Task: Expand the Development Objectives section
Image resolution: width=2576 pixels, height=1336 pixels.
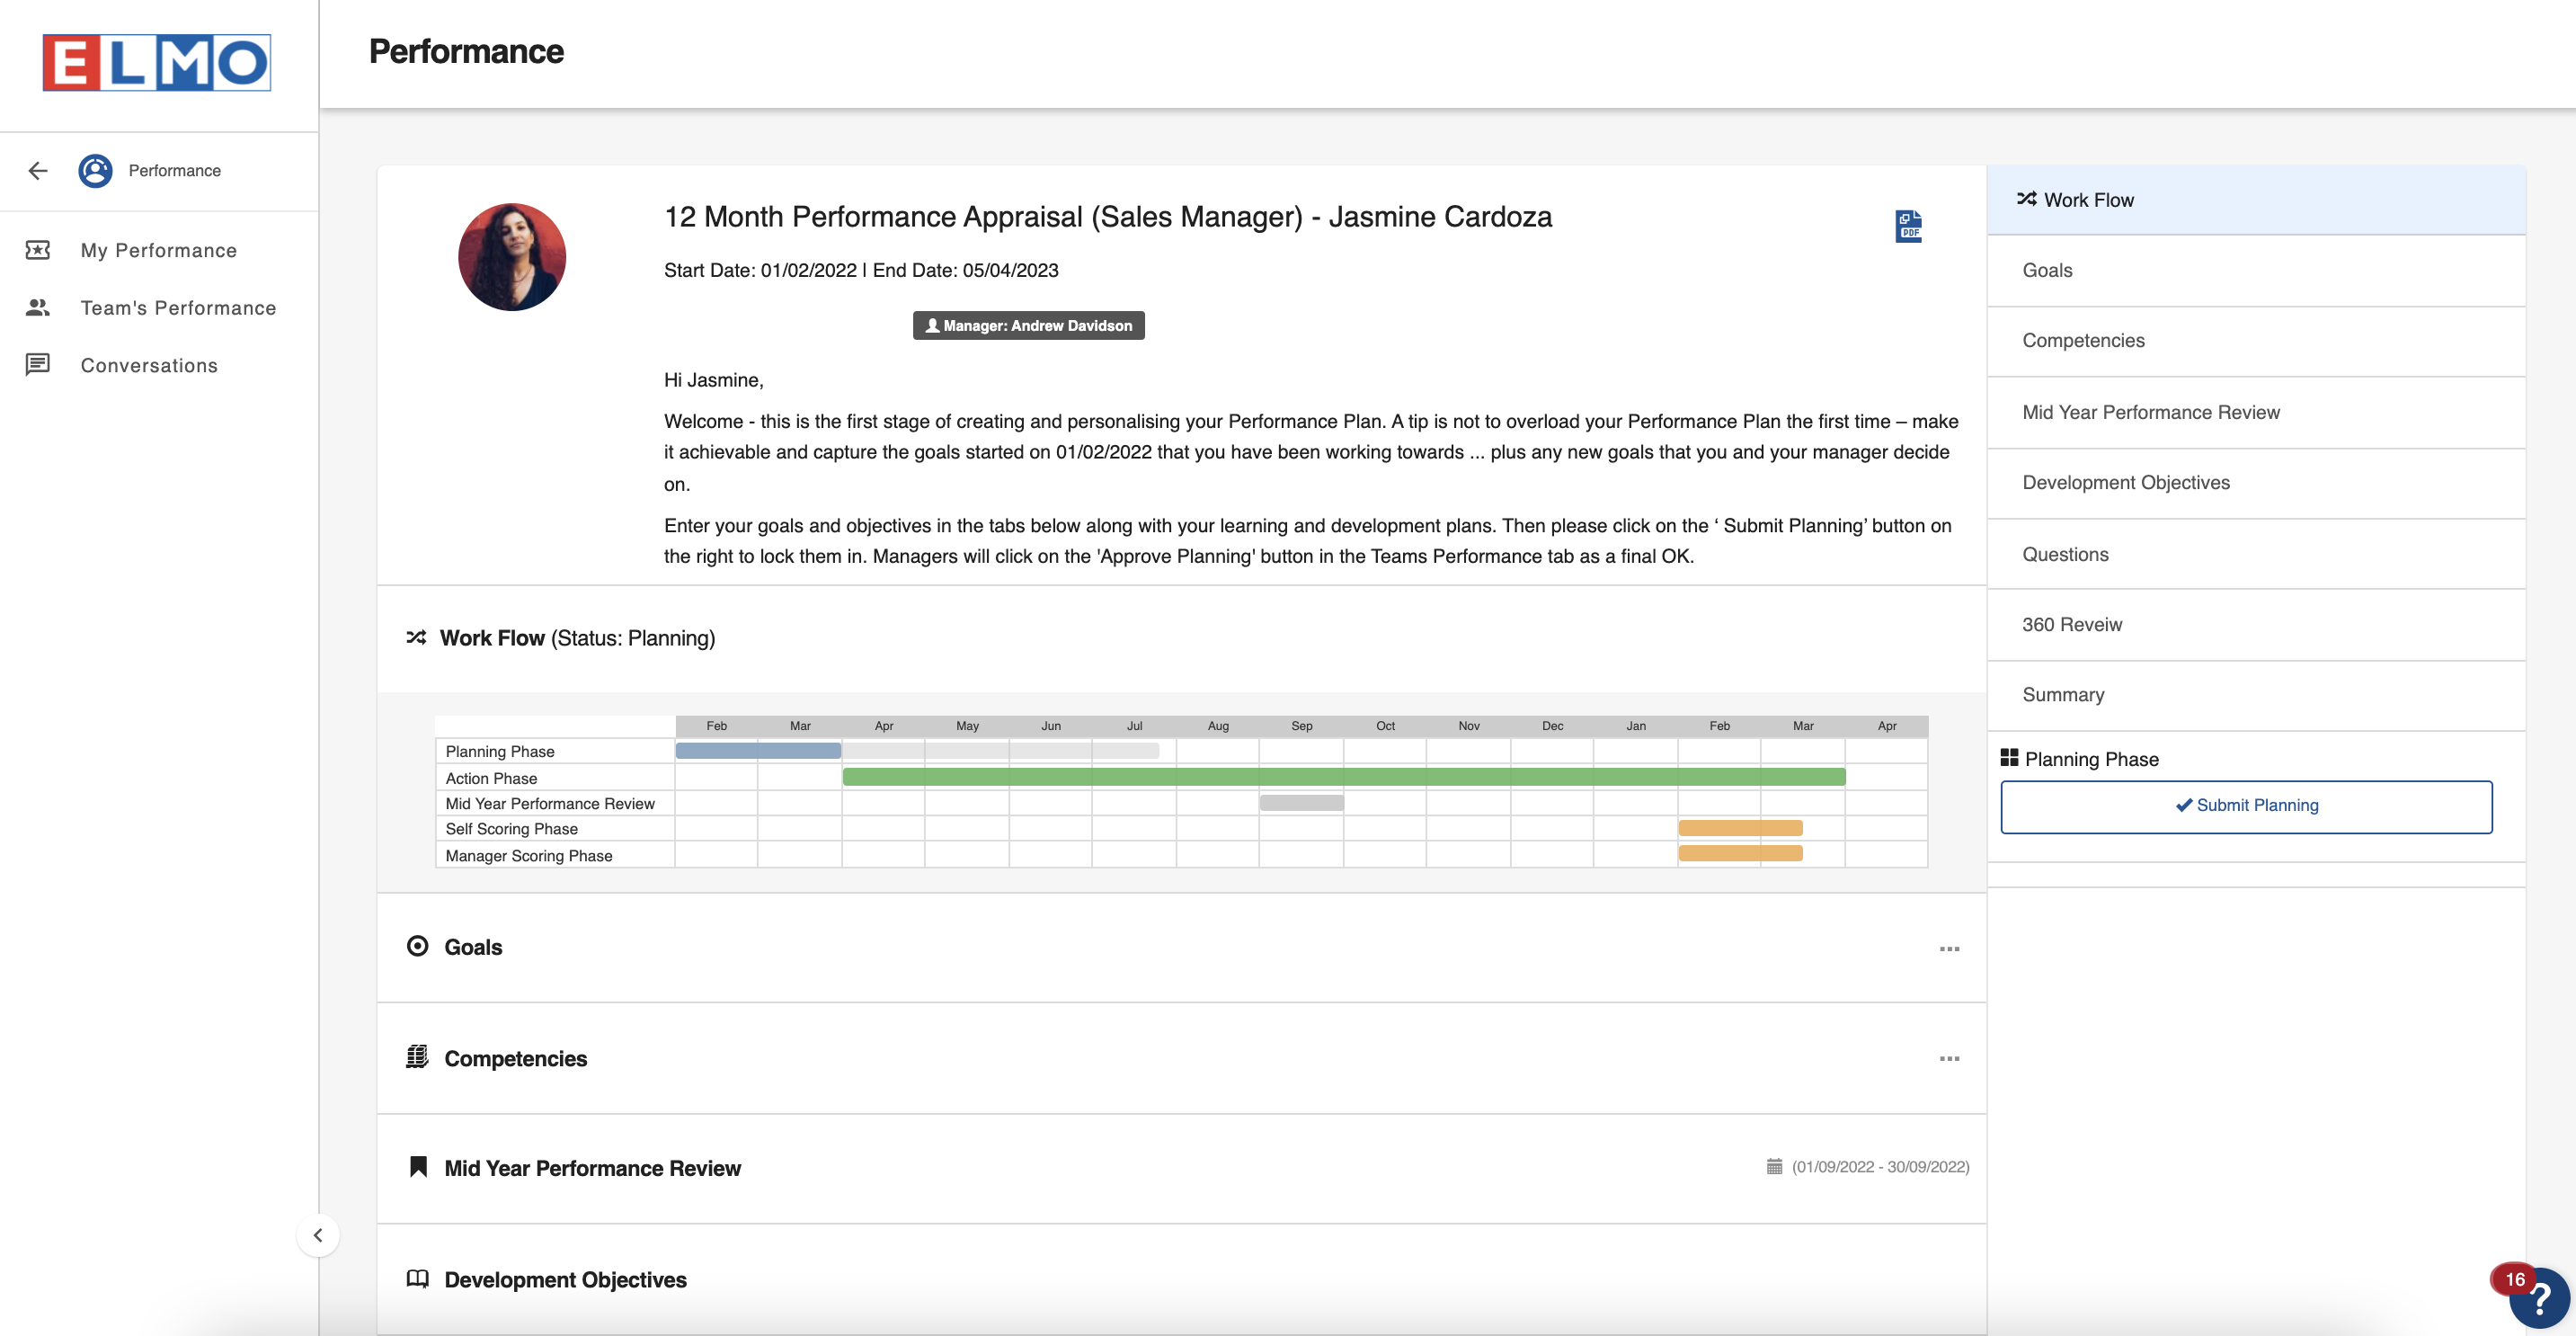Action: 565,1279
